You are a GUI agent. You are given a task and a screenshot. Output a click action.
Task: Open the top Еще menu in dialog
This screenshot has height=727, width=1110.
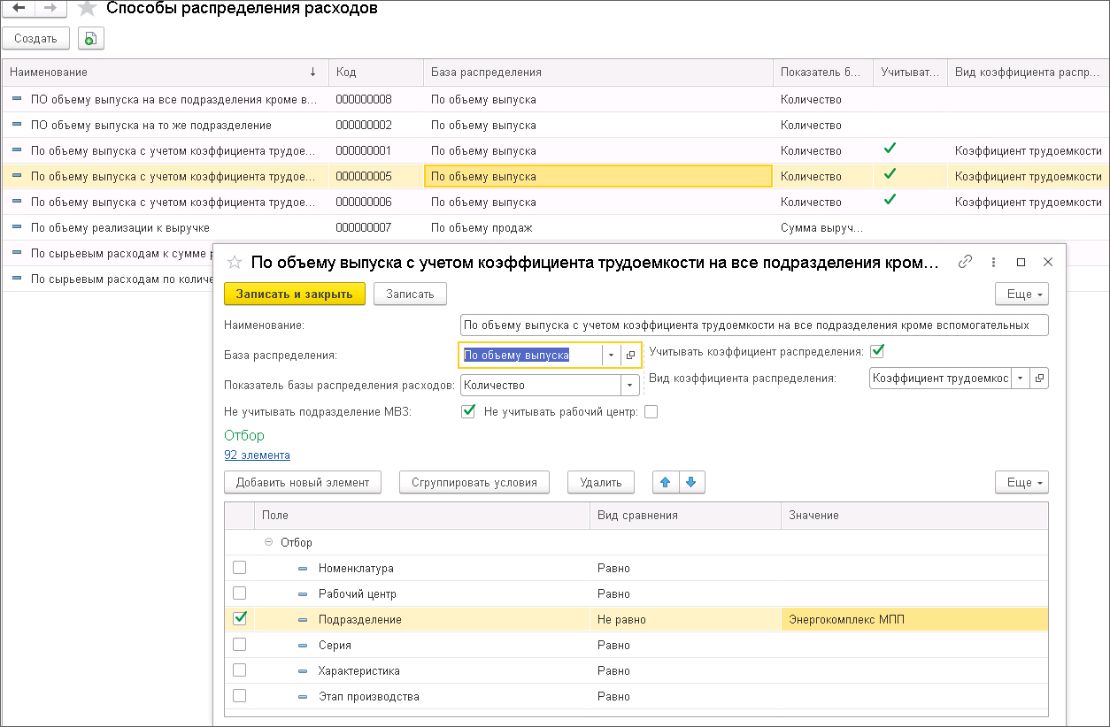(1022, 294)
